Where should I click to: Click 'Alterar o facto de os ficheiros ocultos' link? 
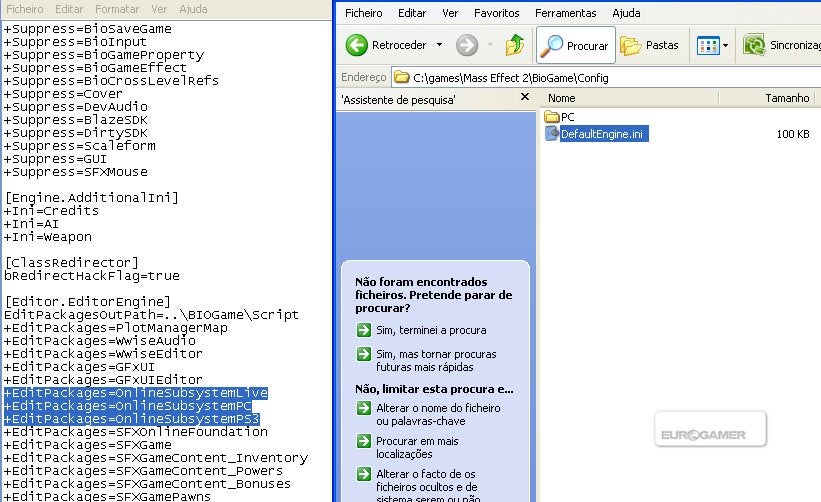click(428, 487)
